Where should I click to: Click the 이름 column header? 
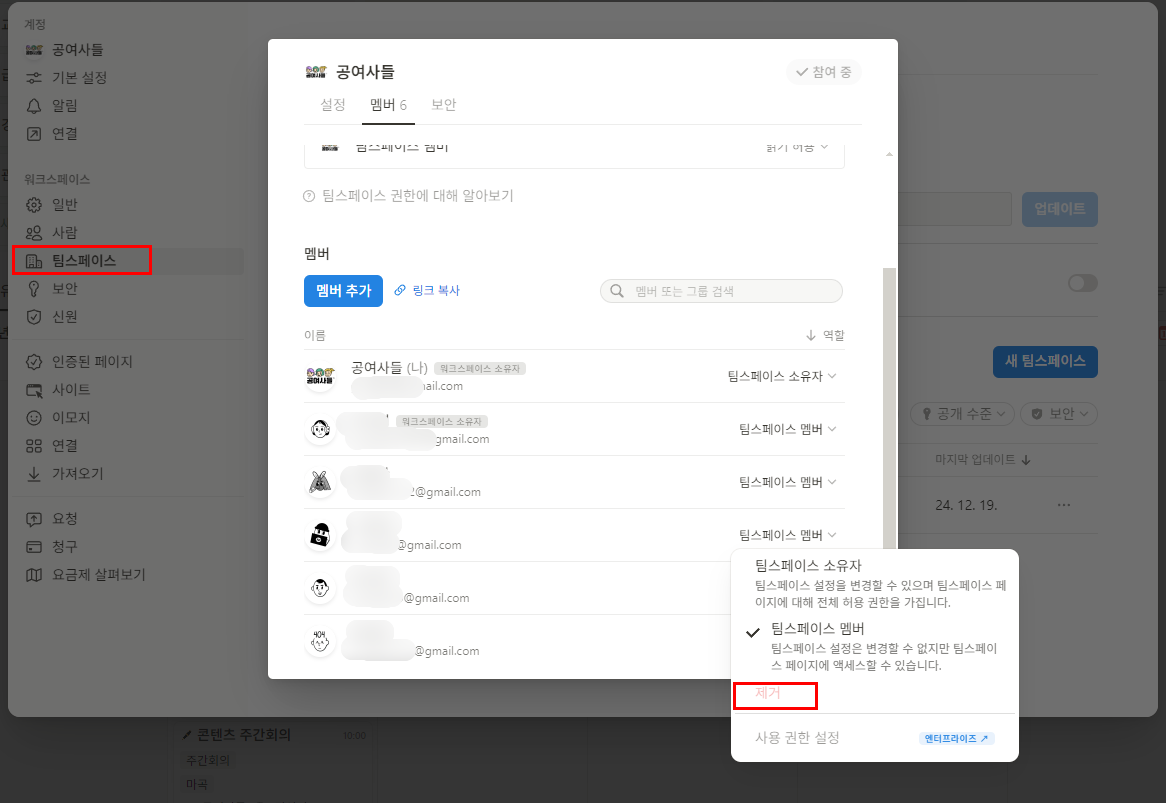315,335
